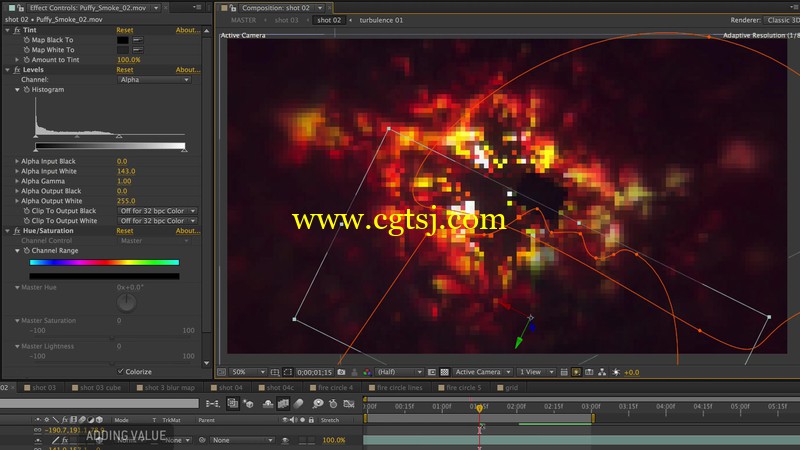This screenshot has width=800, height=450.
Task: Toggle the fast previews icon
Action: click(x=576, y=372)
